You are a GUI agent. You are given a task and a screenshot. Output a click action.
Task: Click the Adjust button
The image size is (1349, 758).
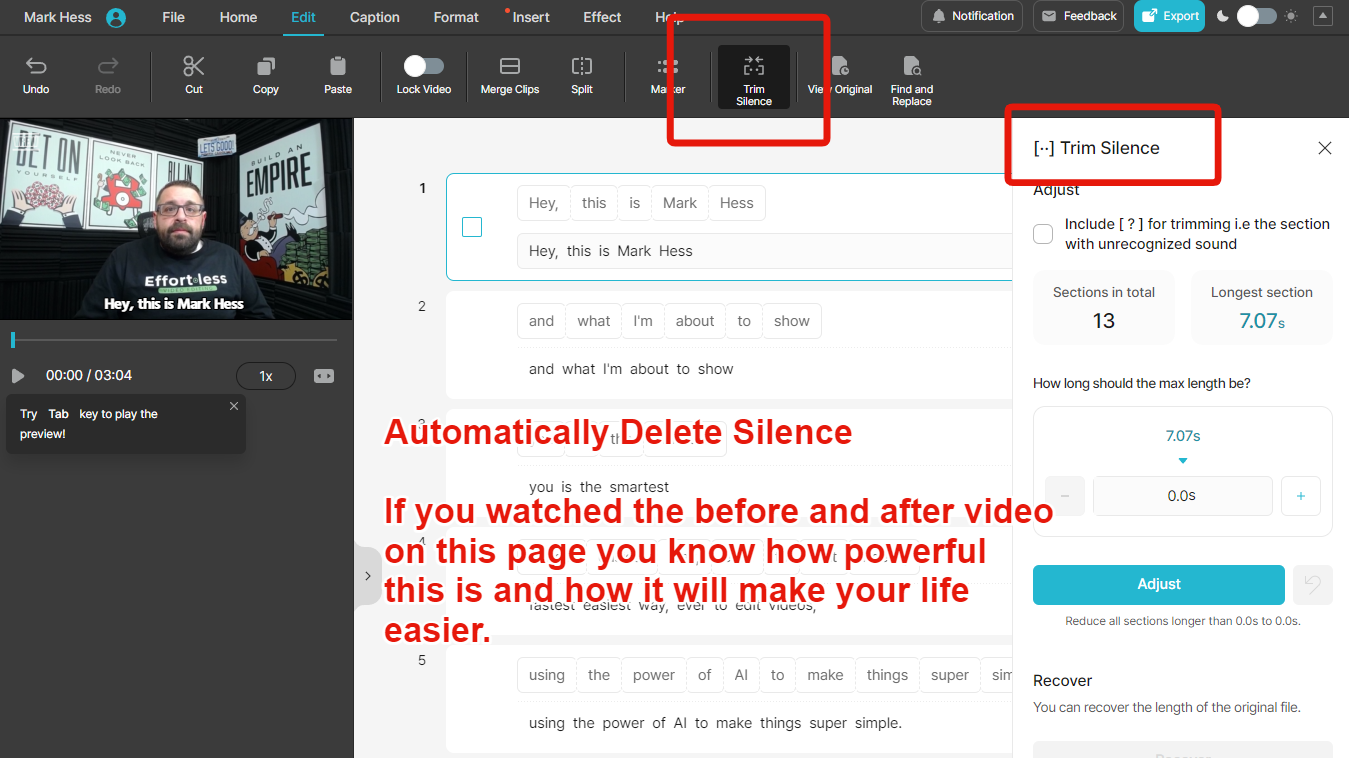[1158, 584]
